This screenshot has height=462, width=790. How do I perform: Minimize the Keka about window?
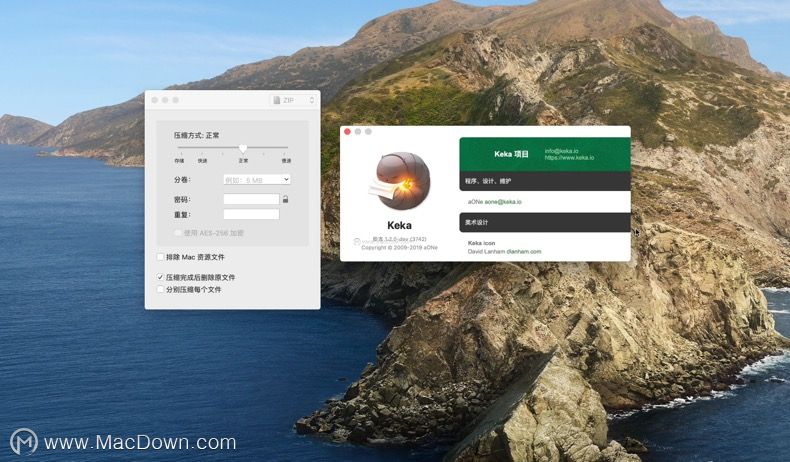click(358, 131)
